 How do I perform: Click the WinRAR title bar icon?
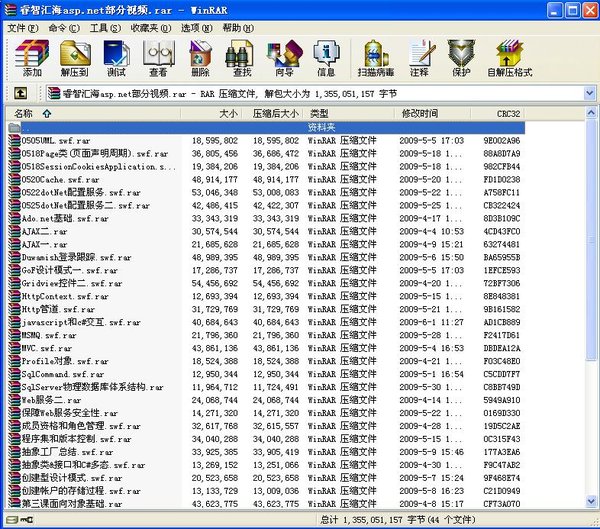pos(10,10)
